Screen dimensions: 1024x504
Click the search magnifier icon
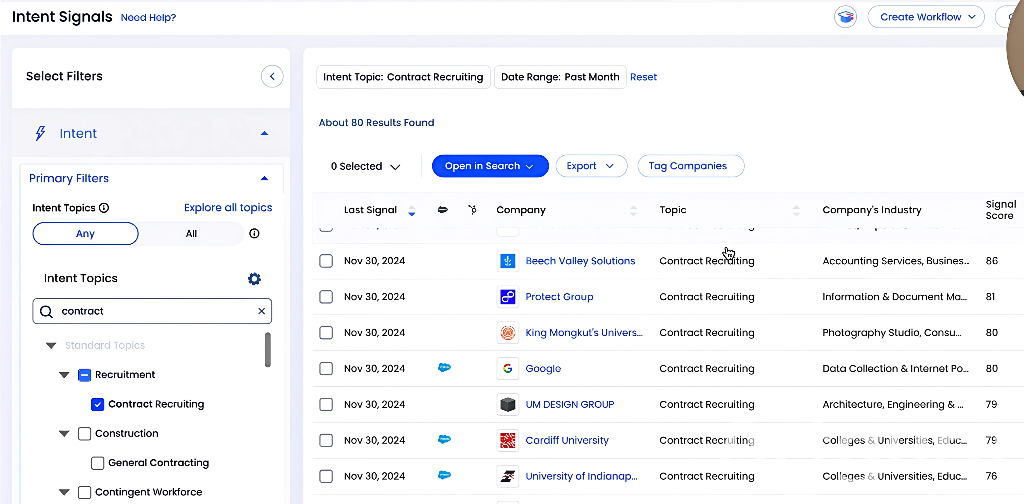point(46,311)
